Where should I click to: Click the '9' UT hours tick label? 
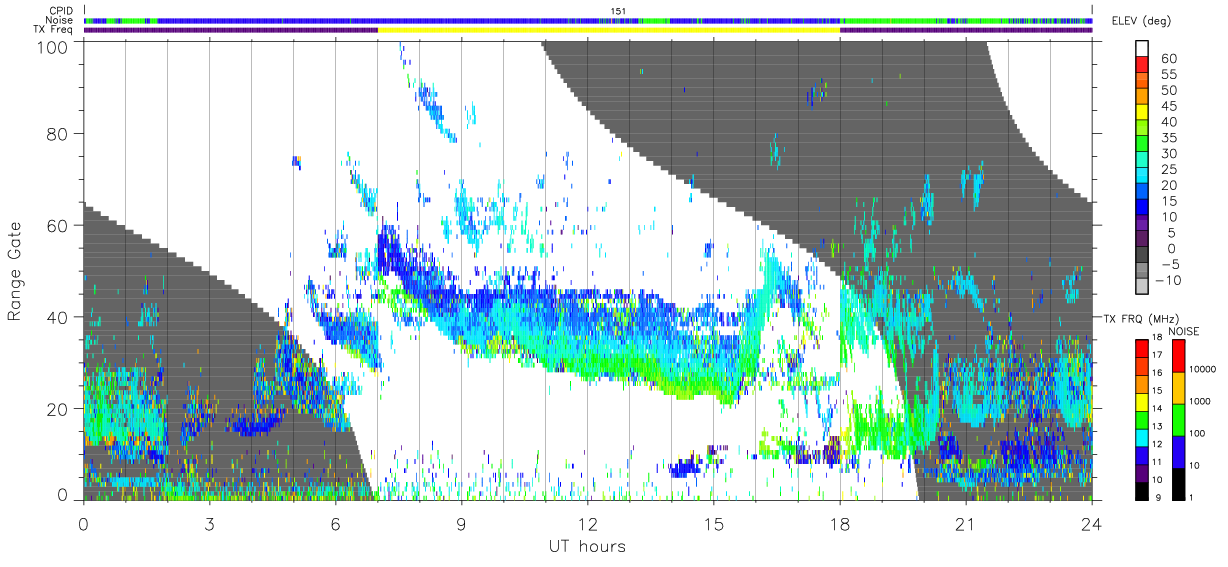[x=462, y=523]
